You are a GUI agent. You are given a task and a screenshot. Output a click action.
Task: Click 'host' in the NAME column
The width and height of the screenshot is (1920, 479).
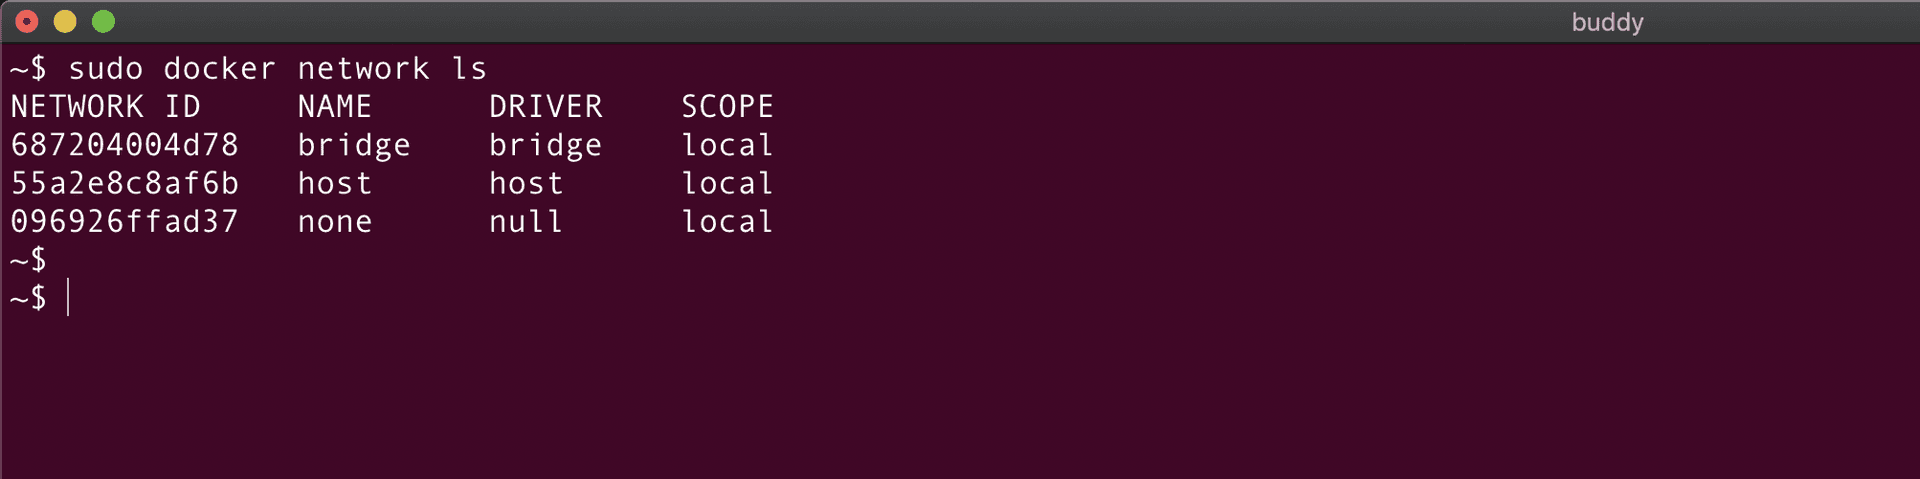[x=334, y=183]
